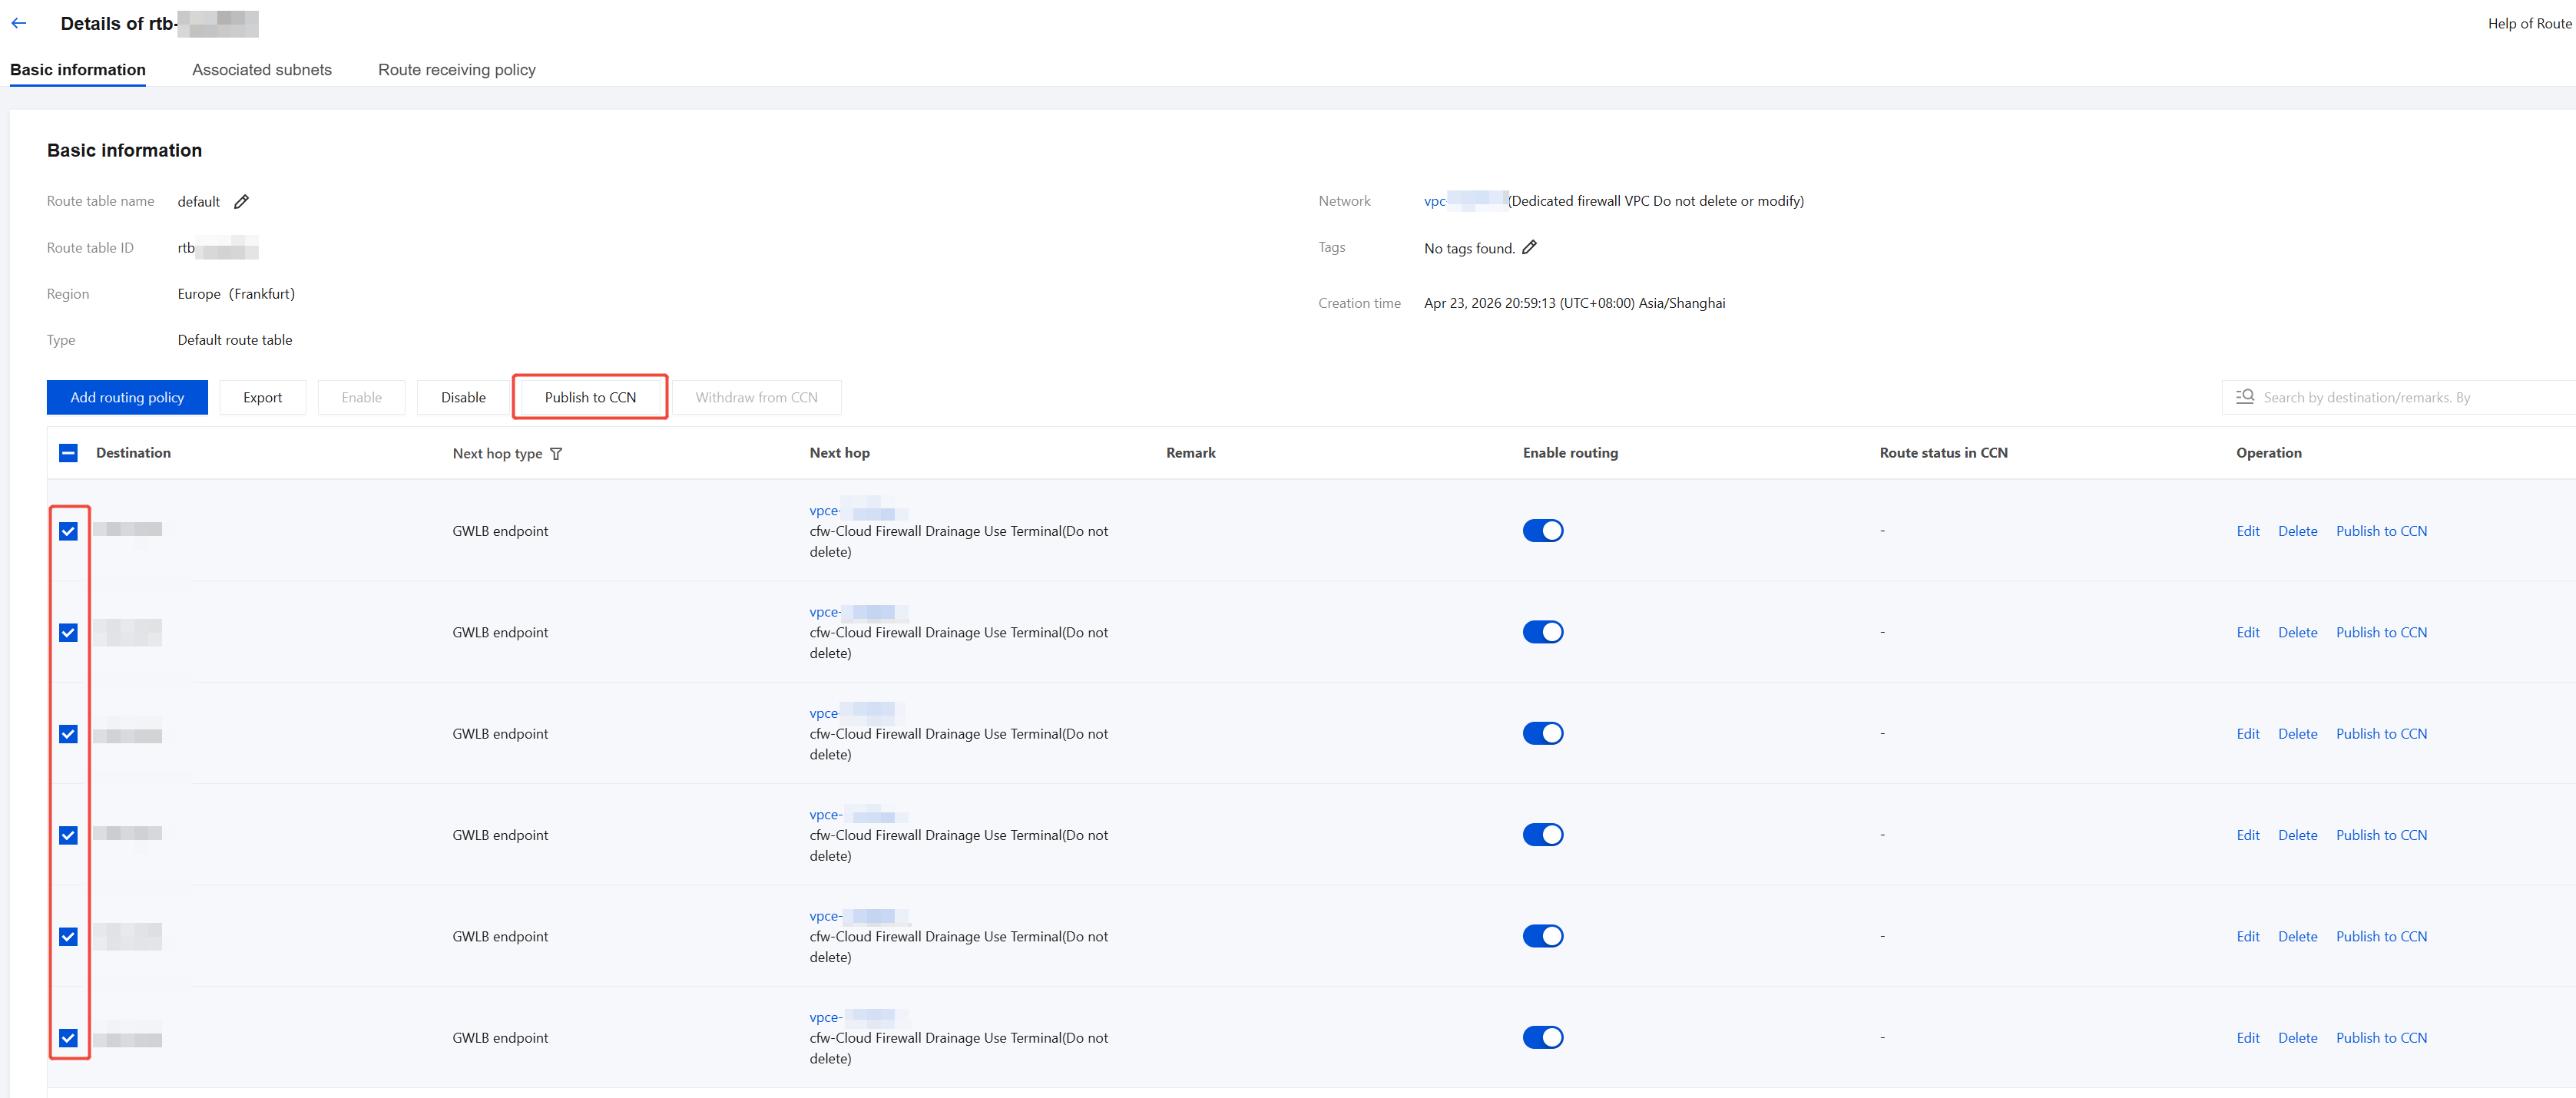Uncheck the first route row checkbox
The height and width of the screenshot is (1098, 2576).
click(x=68, y=531)
